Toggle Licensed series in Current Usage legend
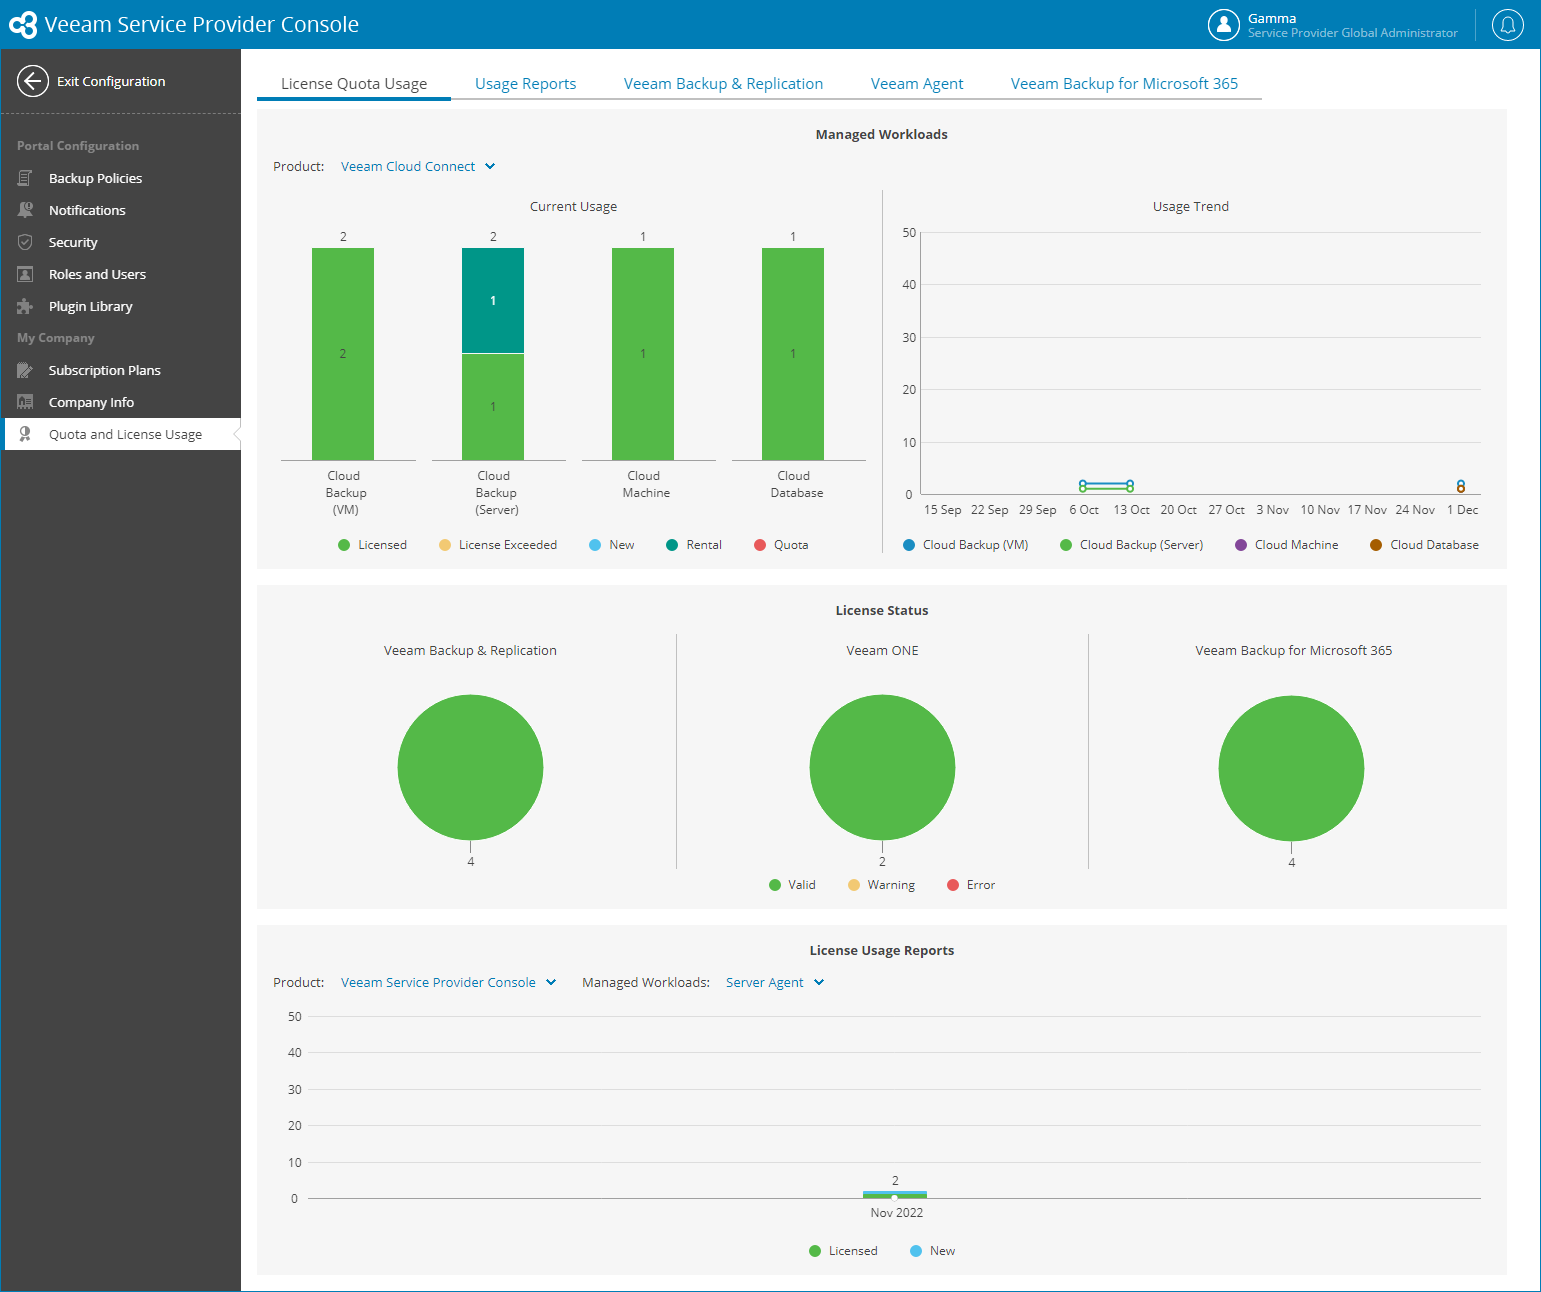1541x1292 pixels. (x=373, y=545)
